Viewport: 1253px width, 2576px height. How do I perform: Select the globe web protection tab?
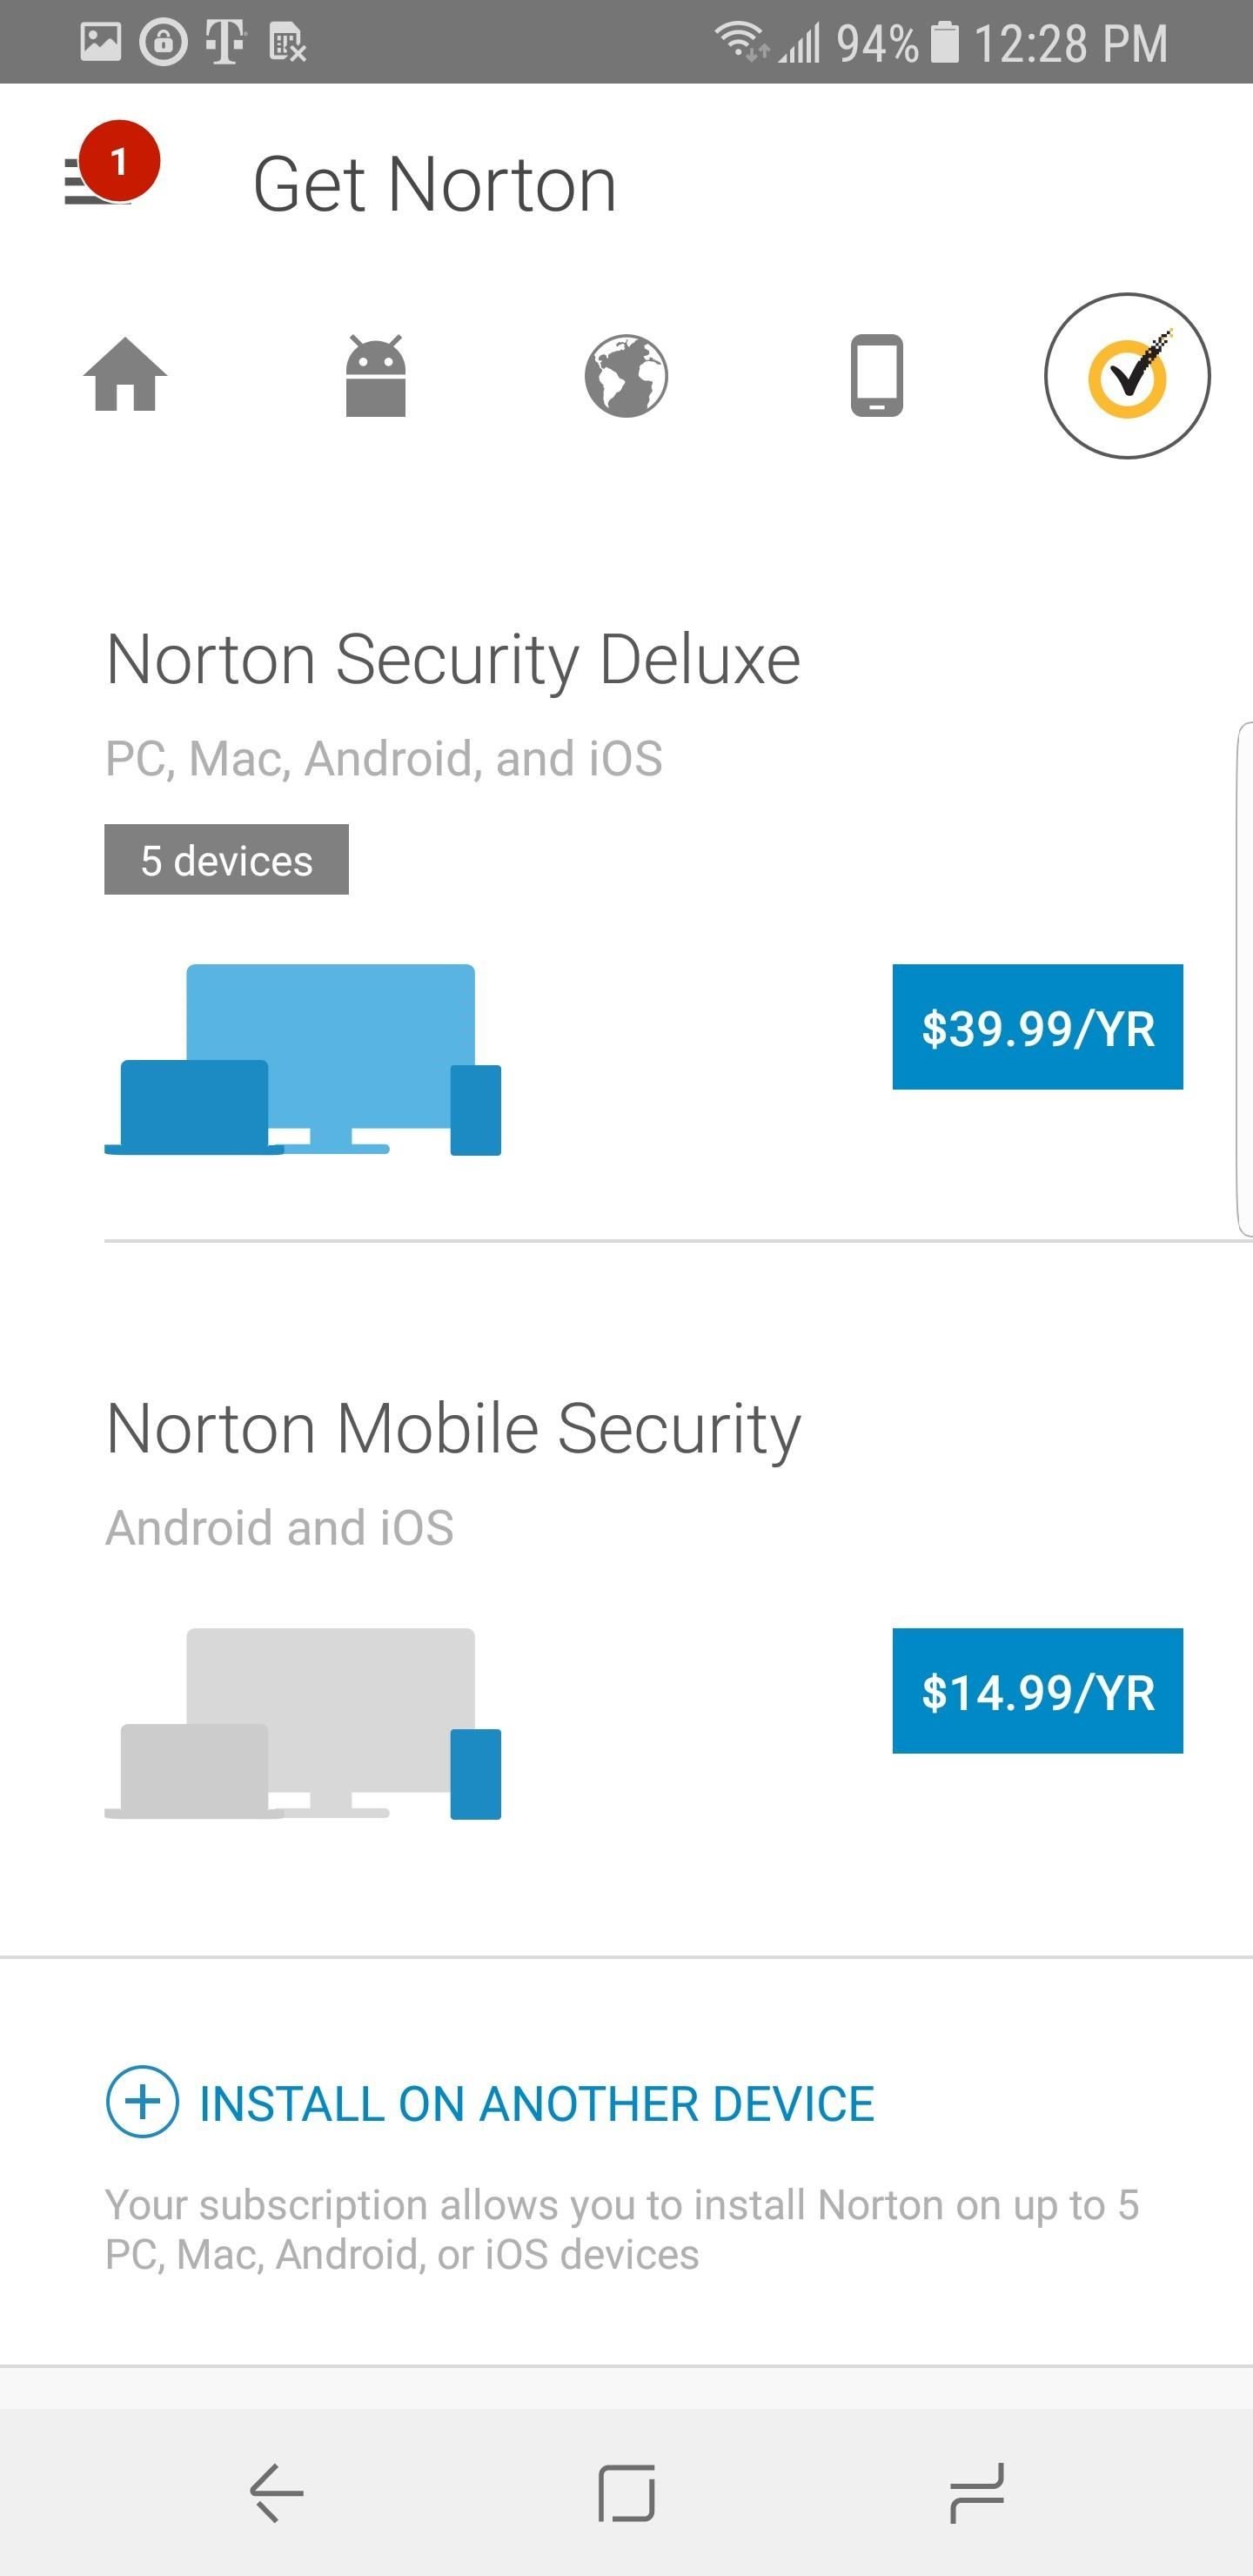tap(626, 375)
